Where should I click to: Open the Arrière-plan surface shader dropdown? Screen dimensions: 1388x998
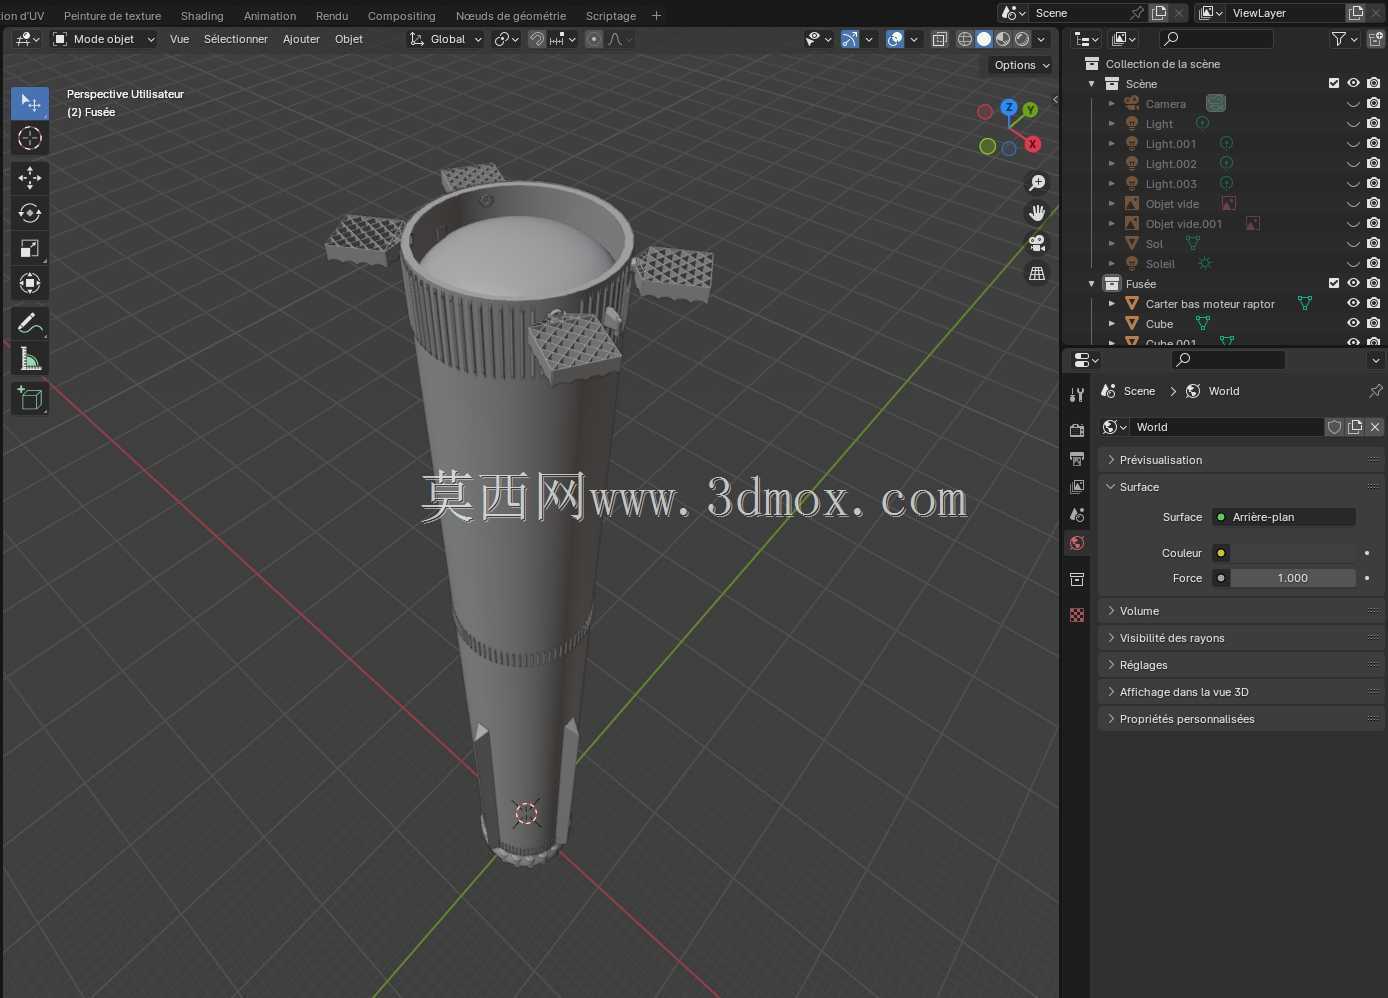(1284, 517)
